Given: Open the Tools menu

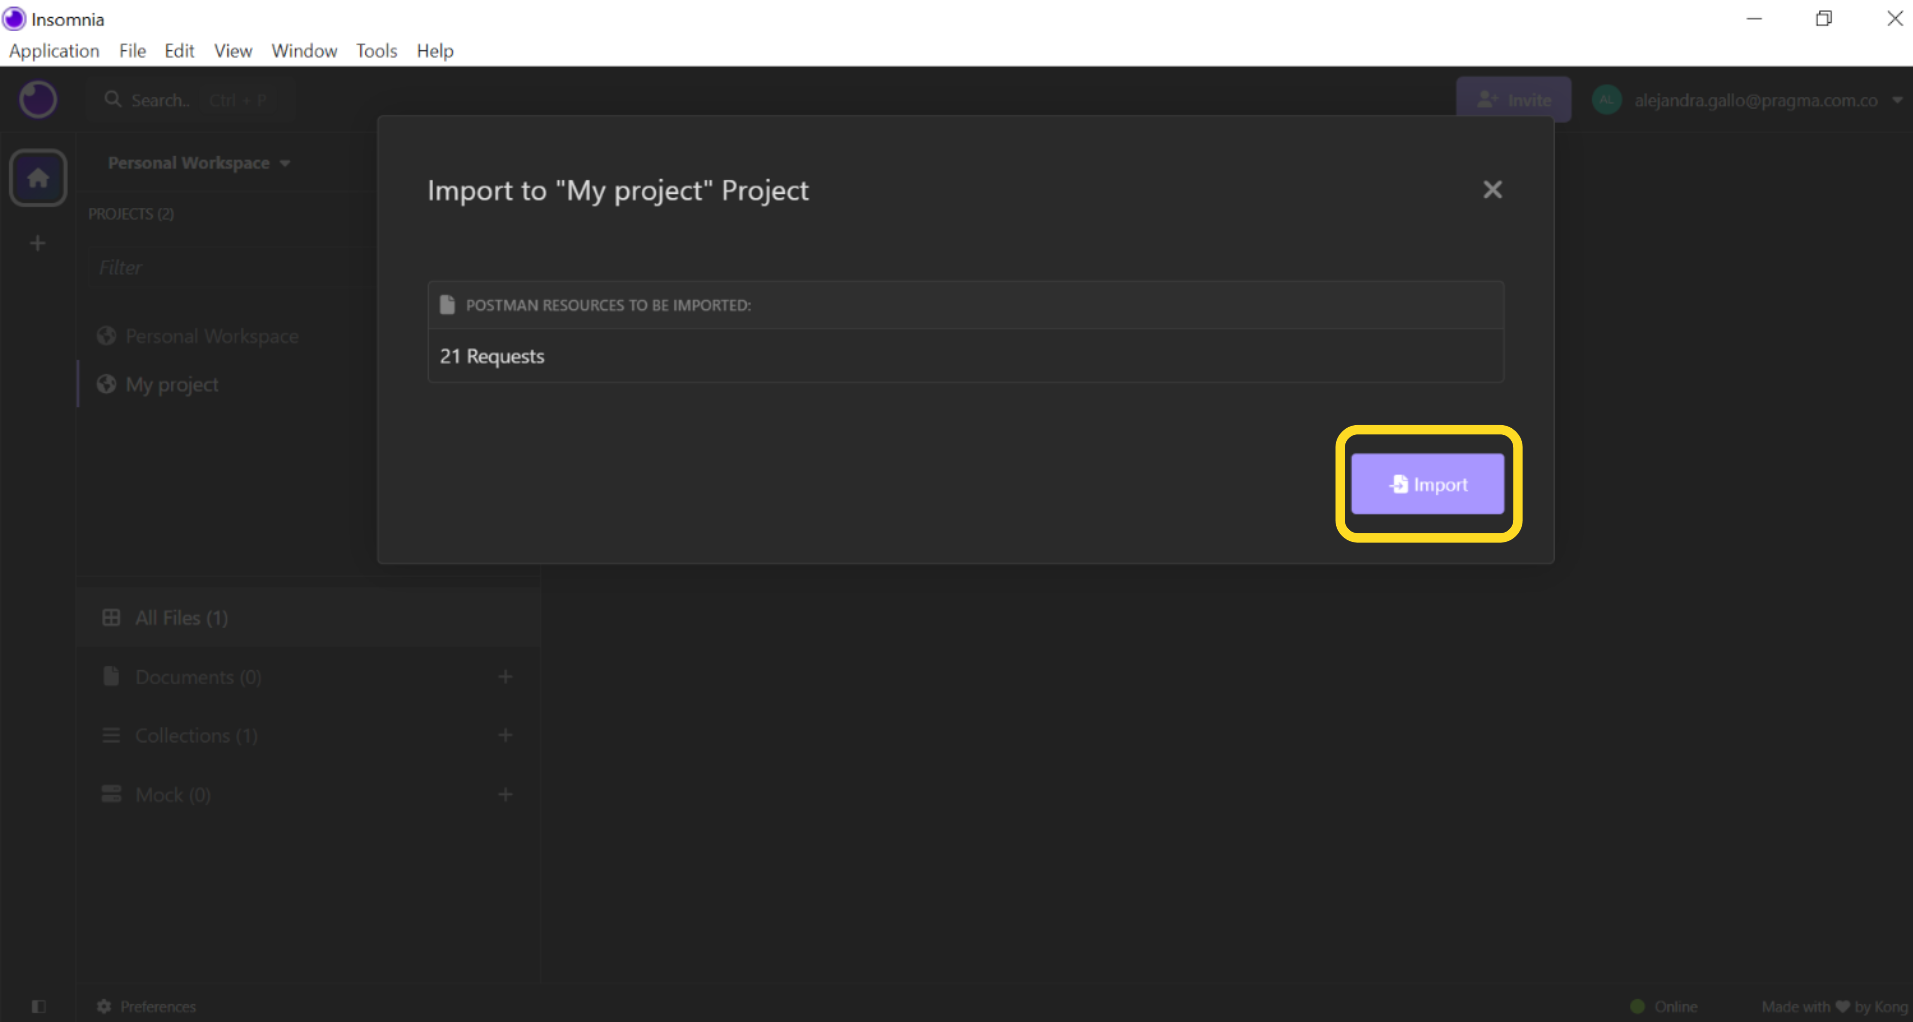Looking at the screenshot, I should 376,51.
